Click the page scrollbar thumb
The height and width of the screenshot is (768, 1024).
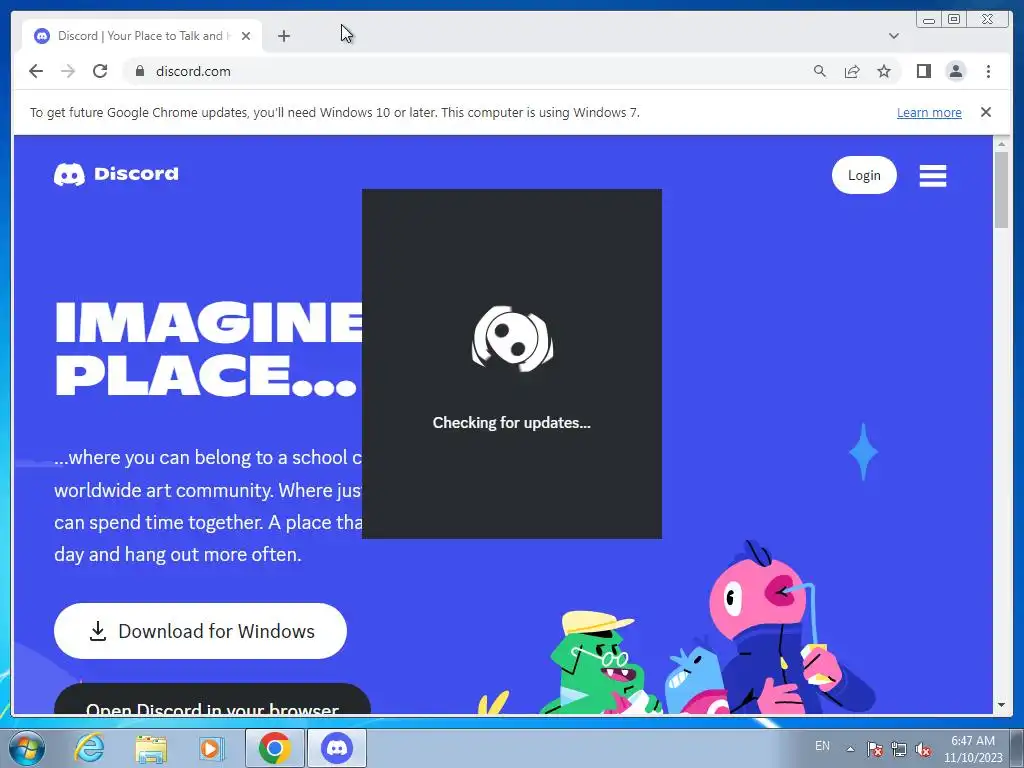point(1002,189)
